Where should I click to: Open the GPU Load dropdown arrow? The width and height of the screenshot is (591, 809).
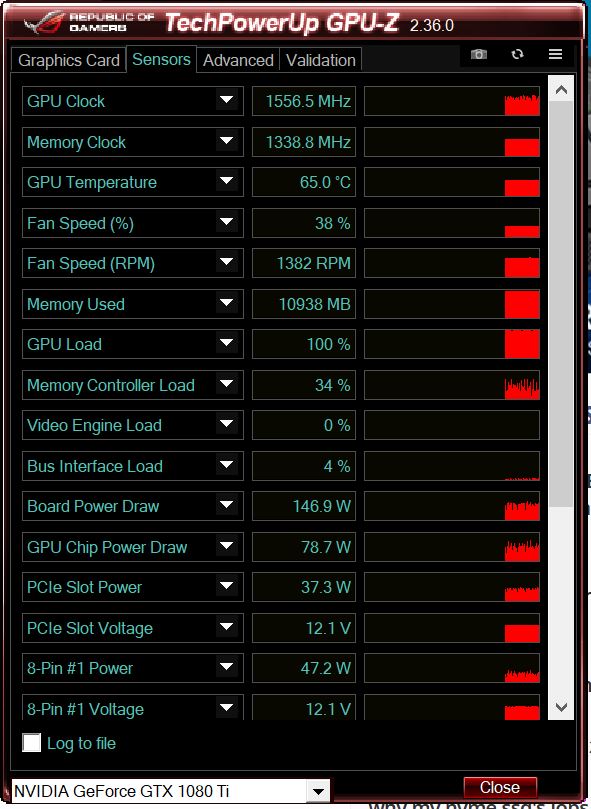pos(227,344)
